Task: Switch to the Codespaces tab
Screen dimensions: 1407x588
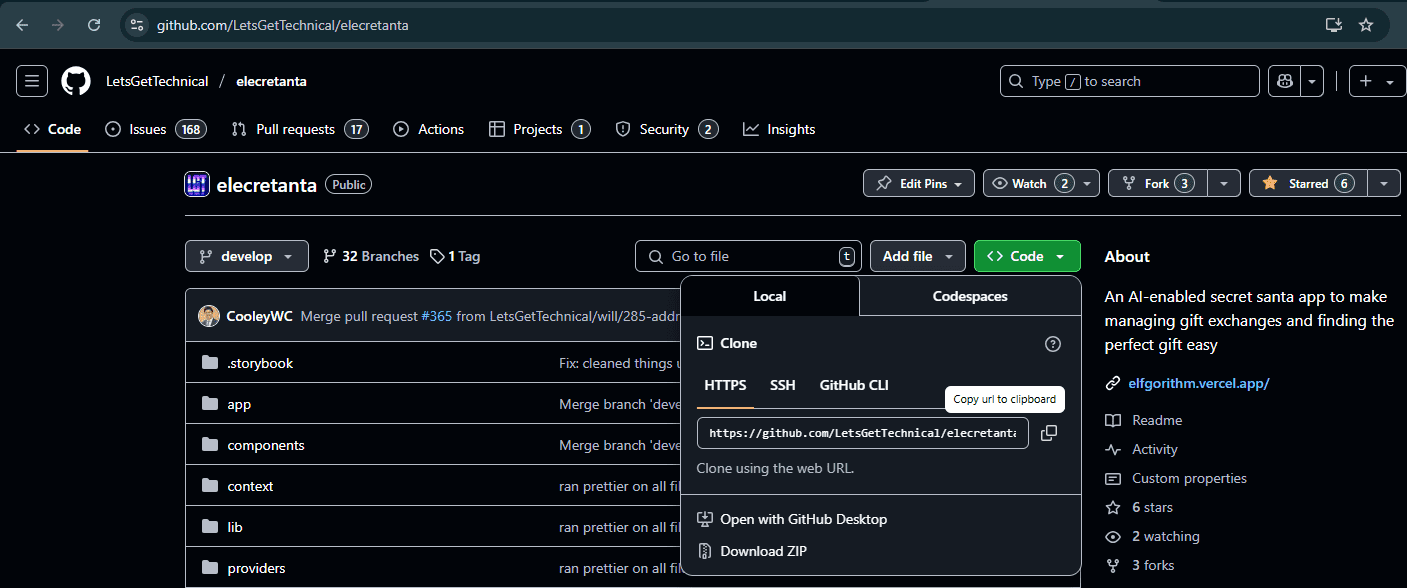Action: (970, 296)
